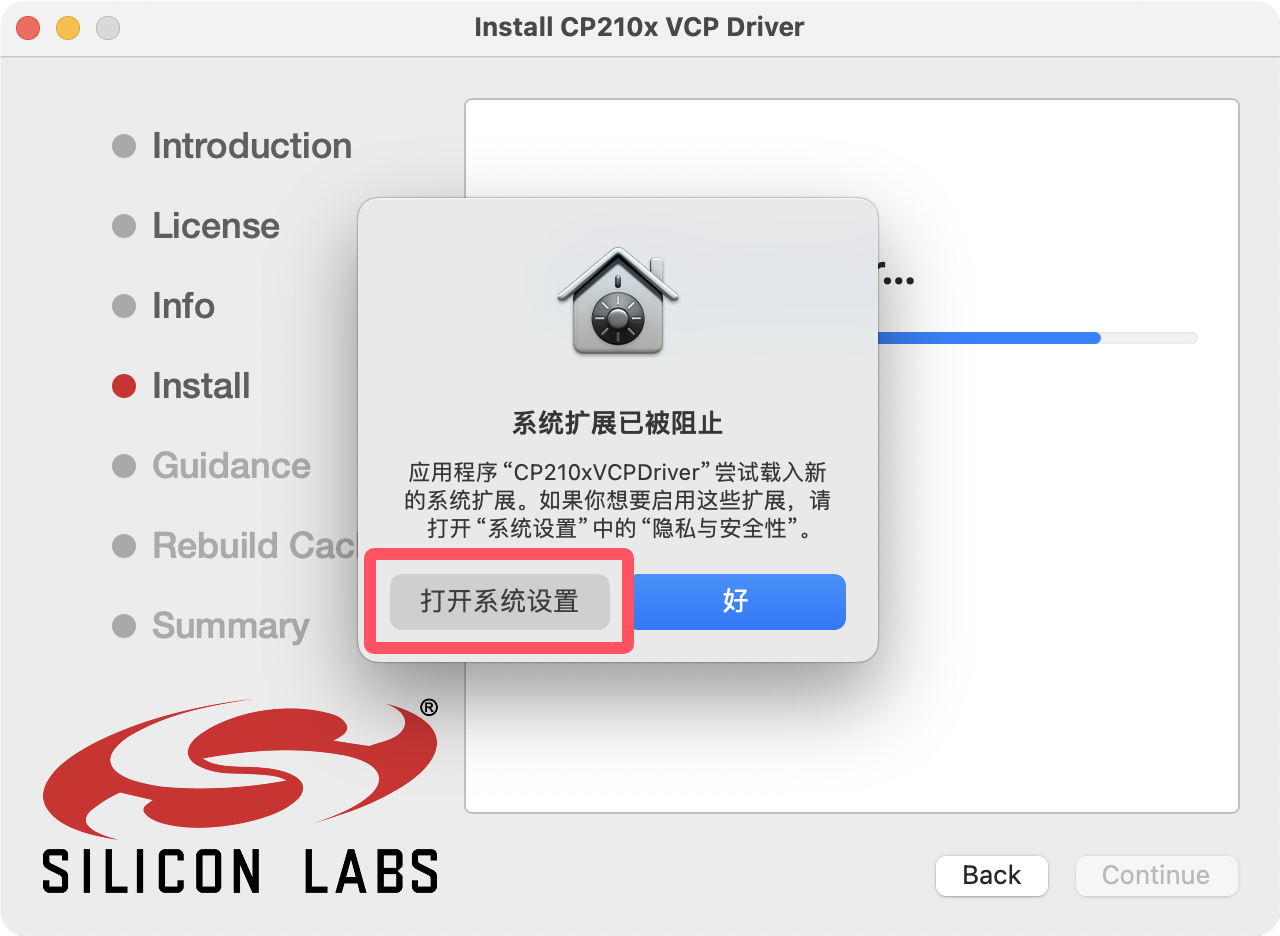1280x936 pixels.
Task: Select the Rebuild Cache step label
Action: pyautogui.click(x=254, y=546)
